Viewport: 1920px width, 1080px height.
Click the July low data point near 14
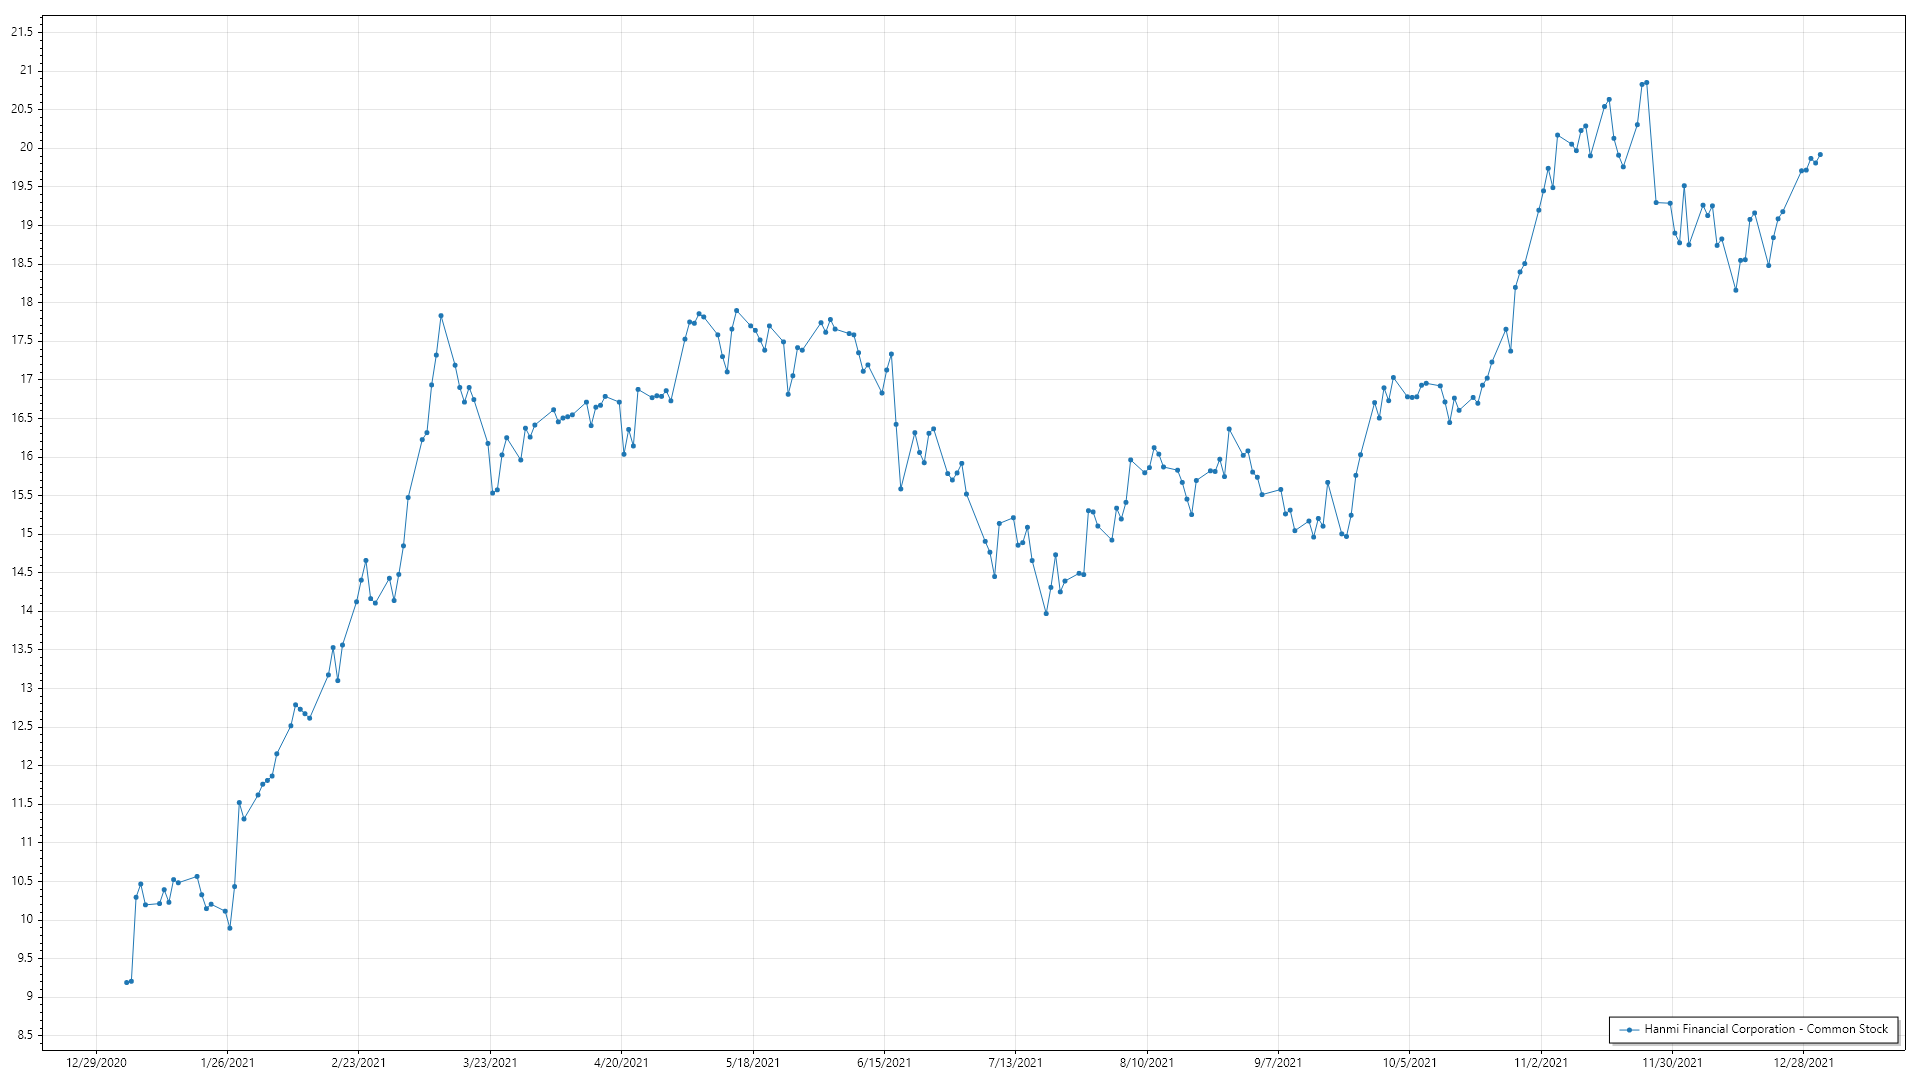(1046, 613)
